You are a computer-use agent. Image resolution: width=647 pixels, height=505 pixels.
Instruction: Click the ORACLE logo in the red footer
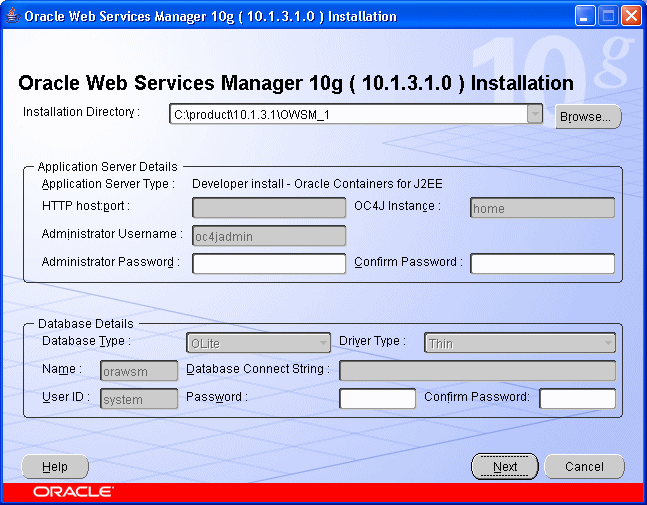73,492
